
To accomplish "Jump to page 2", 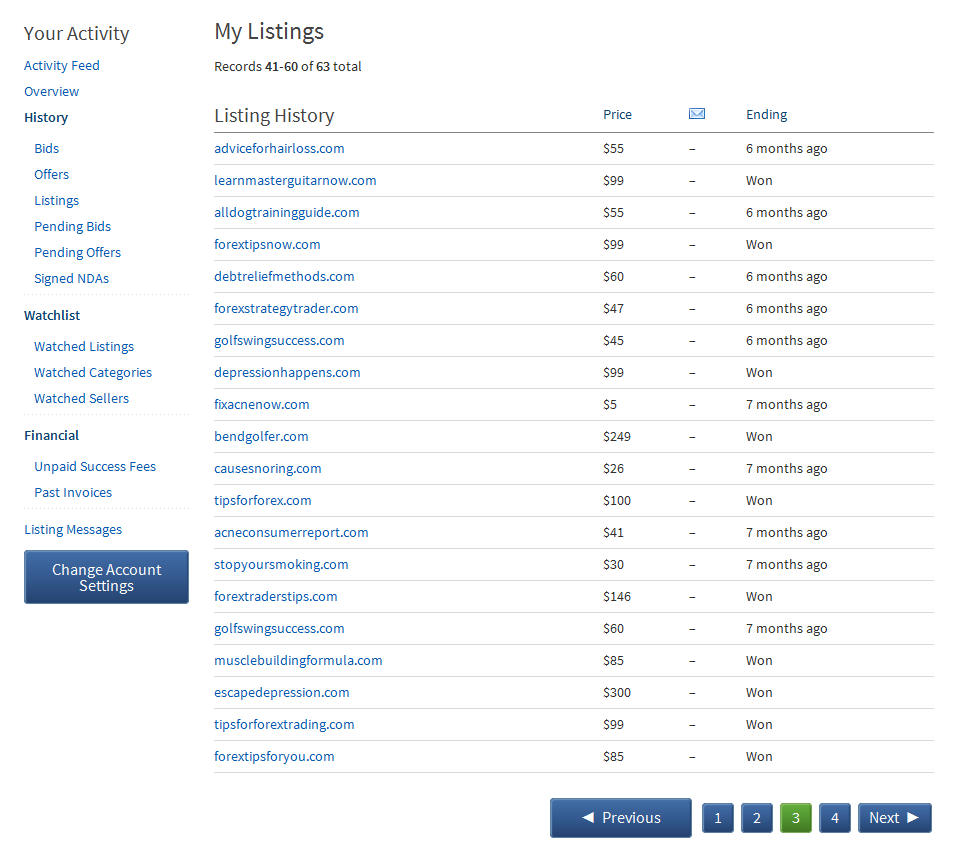I will [x=757, y=818].
